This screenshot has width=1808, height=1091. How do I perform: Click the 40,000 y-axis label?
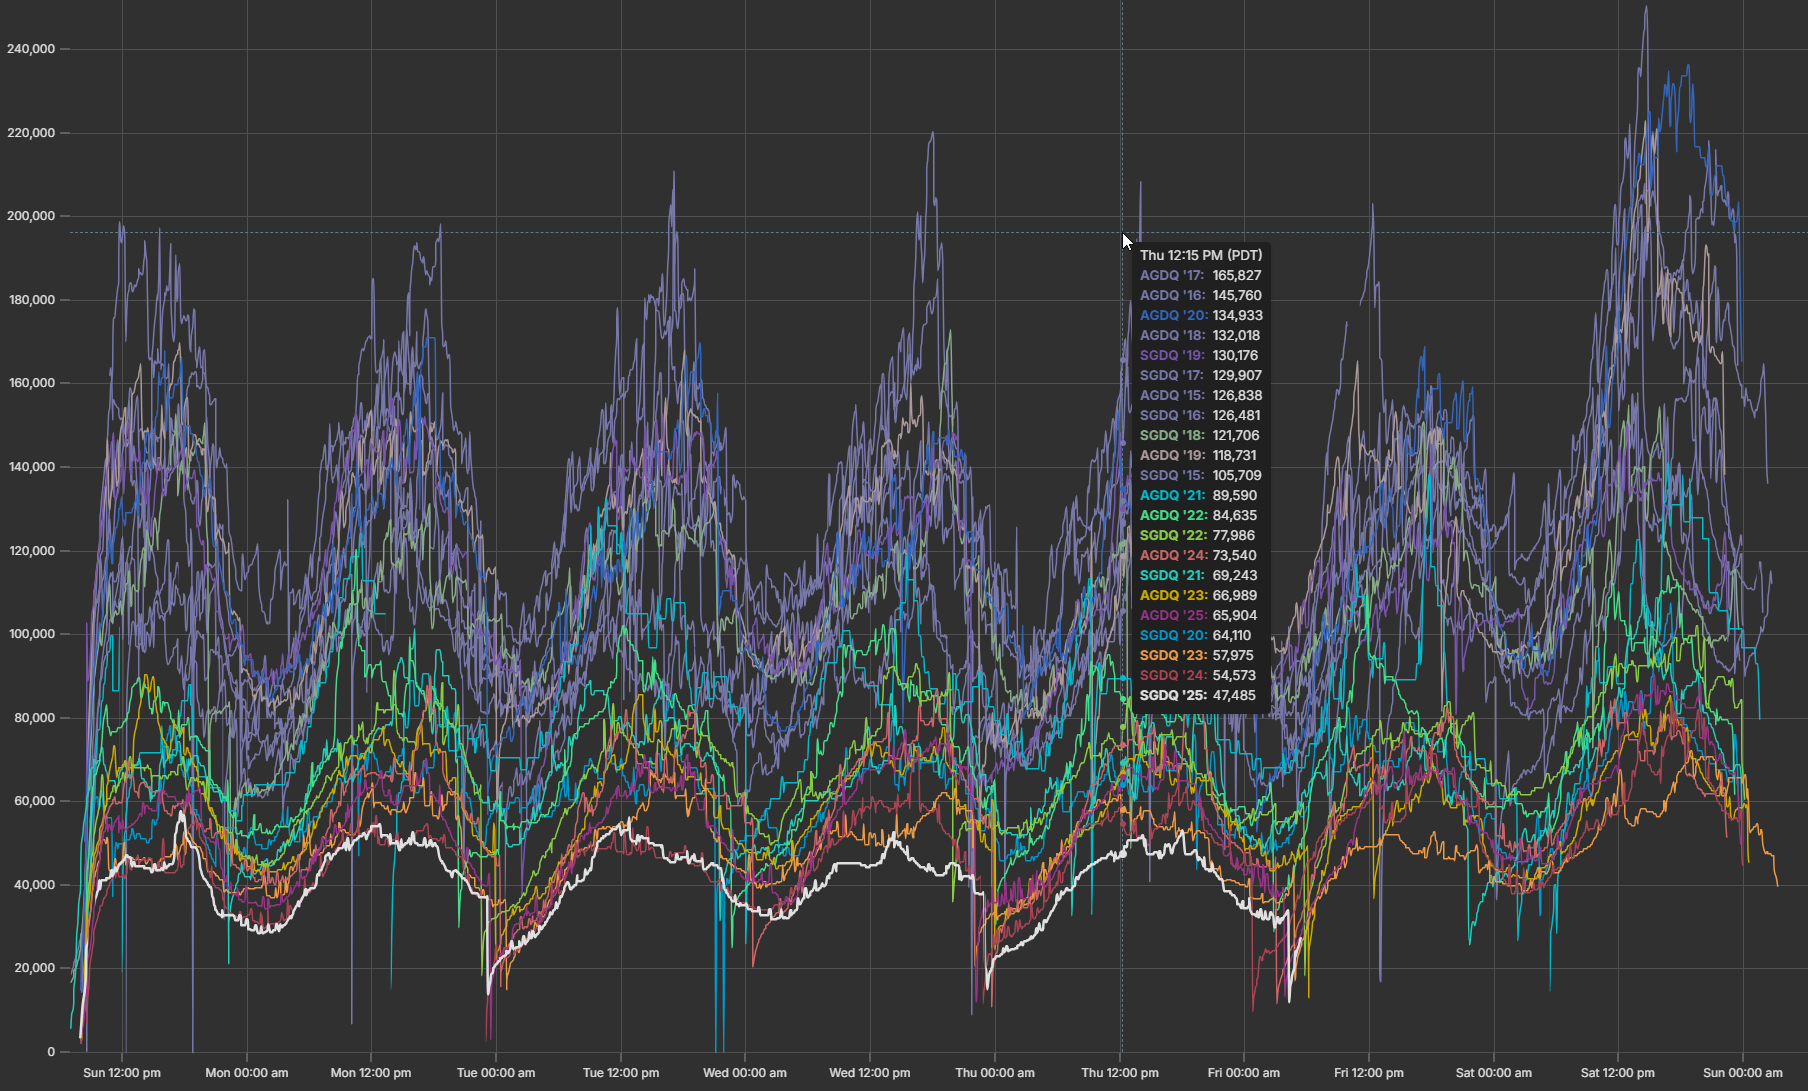[34, 884]
